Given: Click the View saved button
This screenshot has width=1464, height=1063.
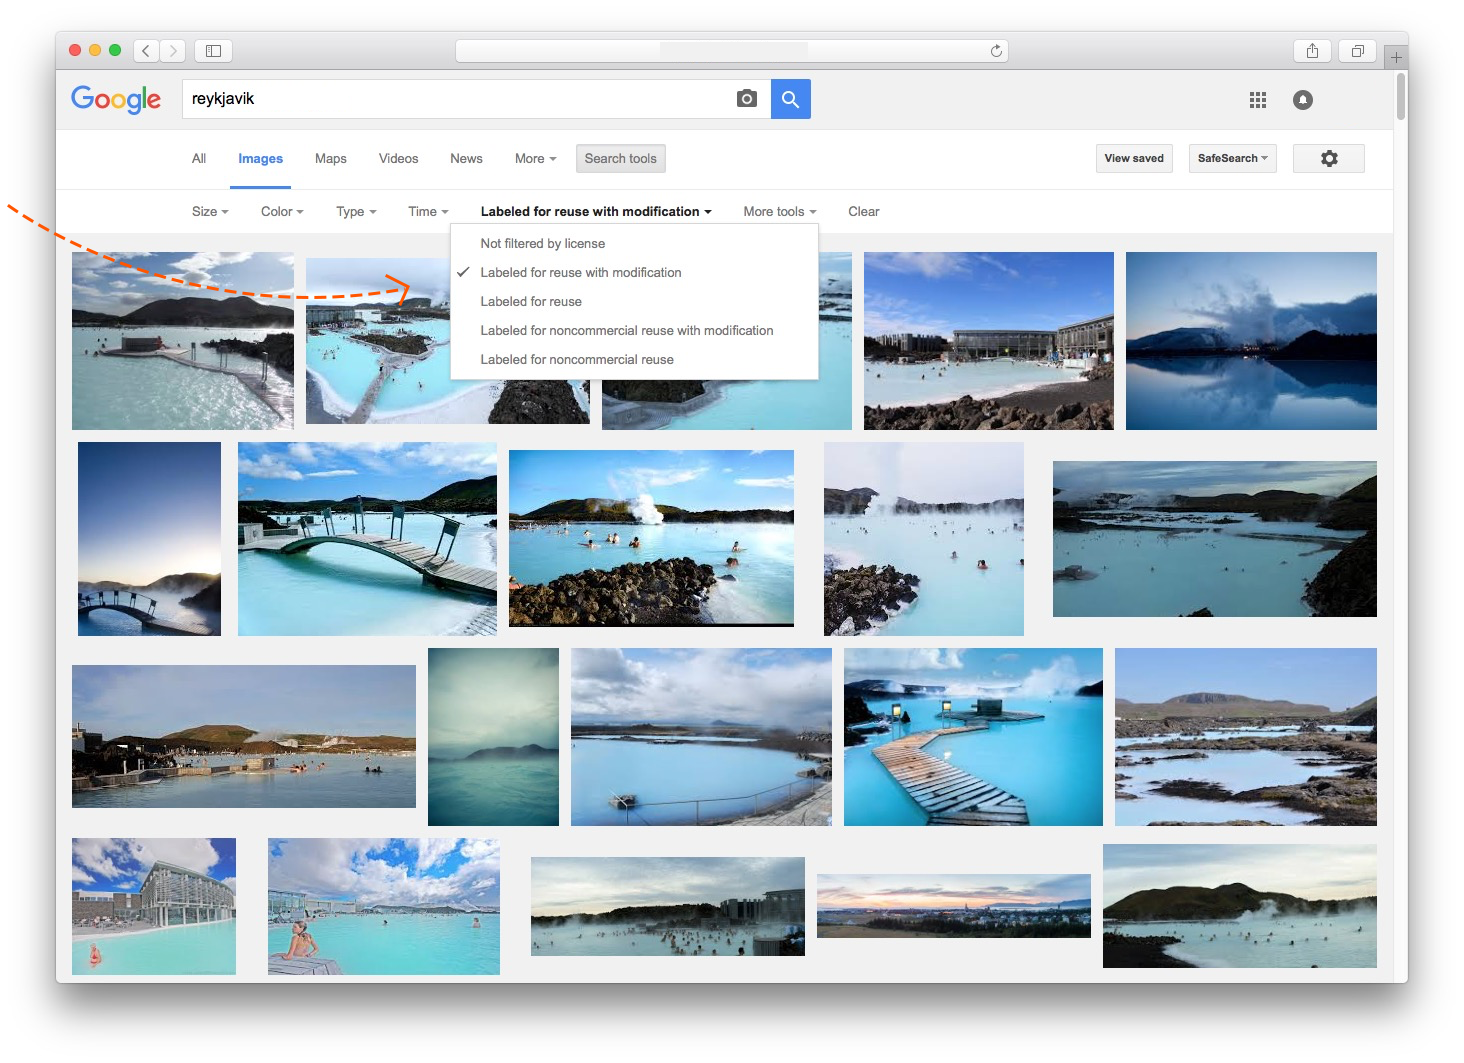Looking at the screenshot, I should pyautogui.click(x=1133, y=159).
